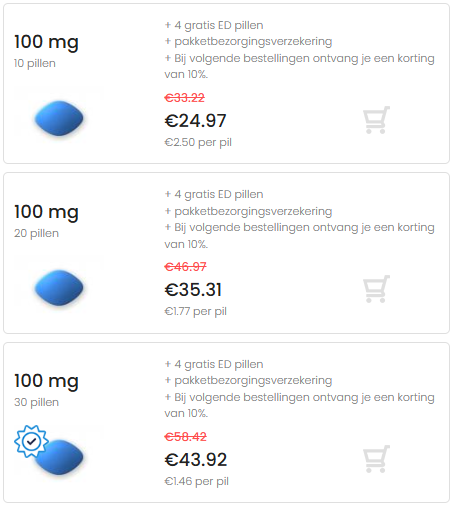
Task: Click the crossed-out €58.42 price
Action: (x=185, y=436)
